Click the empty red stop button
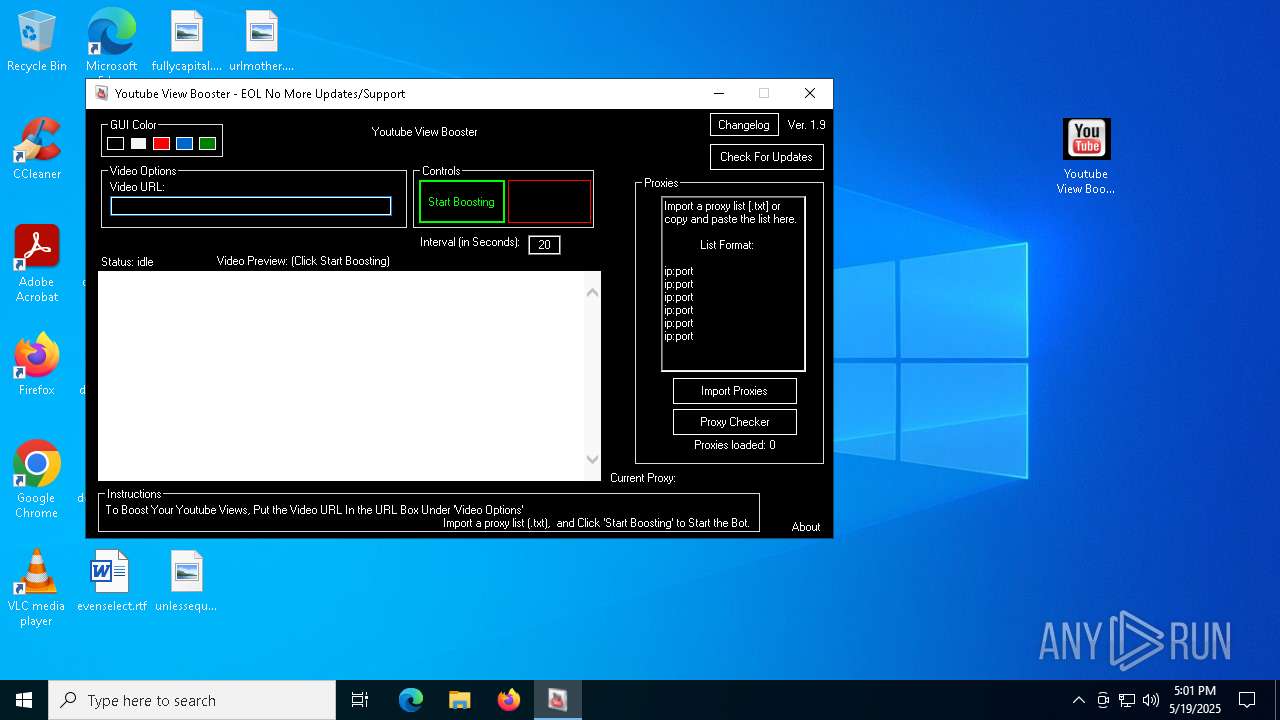Image resolution: width=1280 pixels, height=720 pixels. (550, 202)
